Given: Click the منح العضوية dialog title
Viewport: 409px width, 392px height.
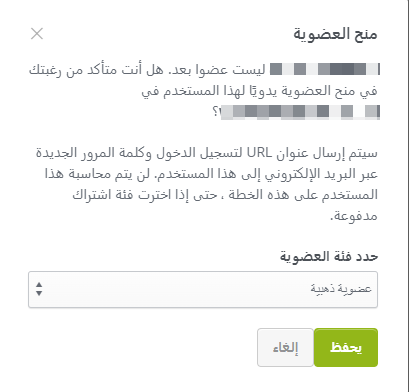Looking at the screenshot, I should coord(335,34).
